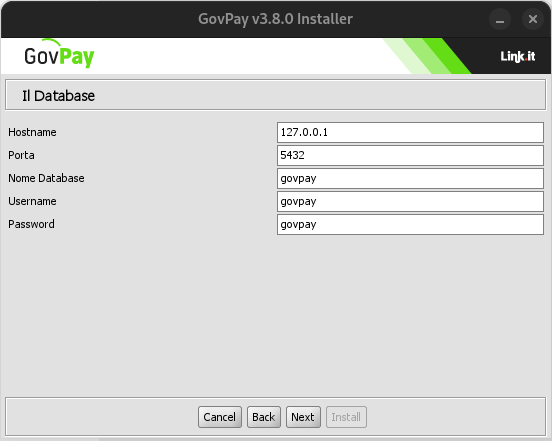Click the Nome Database label

click(46, 178)
